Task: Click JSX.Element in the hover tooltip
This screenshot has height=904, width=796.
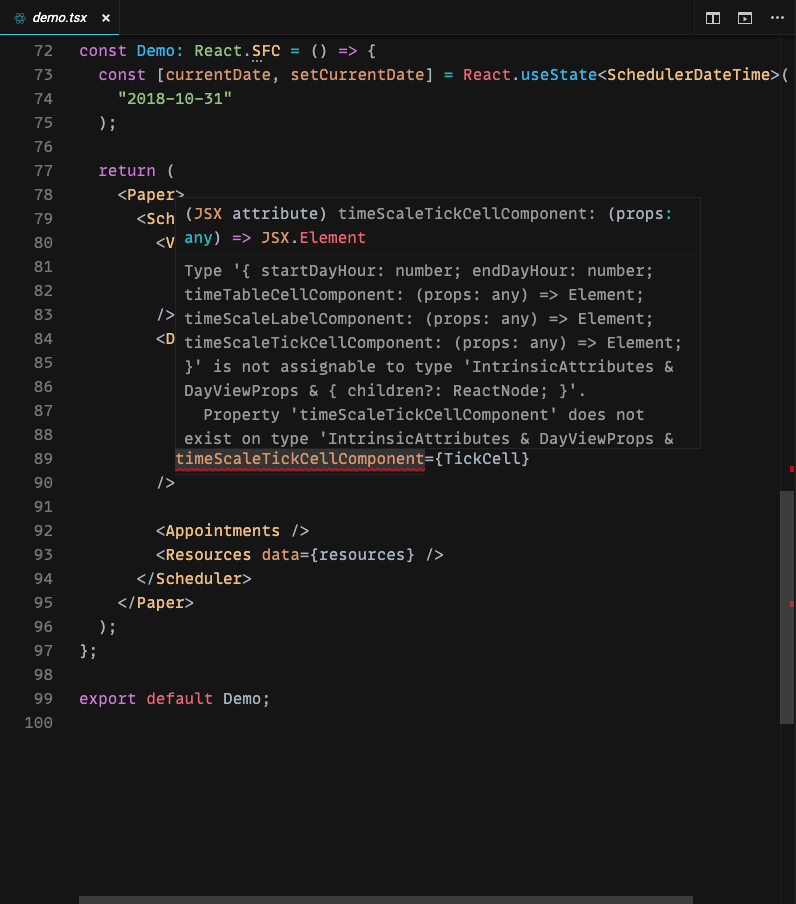Action: click(x=314, y=238)
